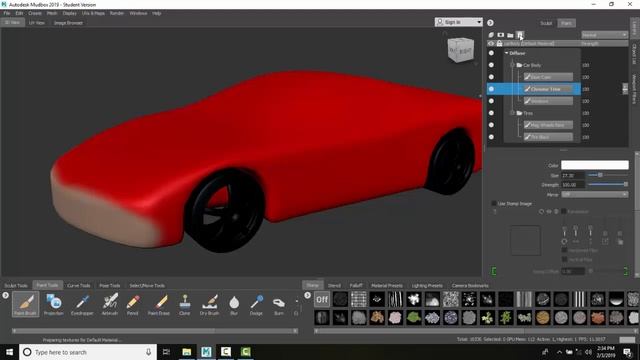Toggle the eye icon on the material row

click(x=491, y=43)
